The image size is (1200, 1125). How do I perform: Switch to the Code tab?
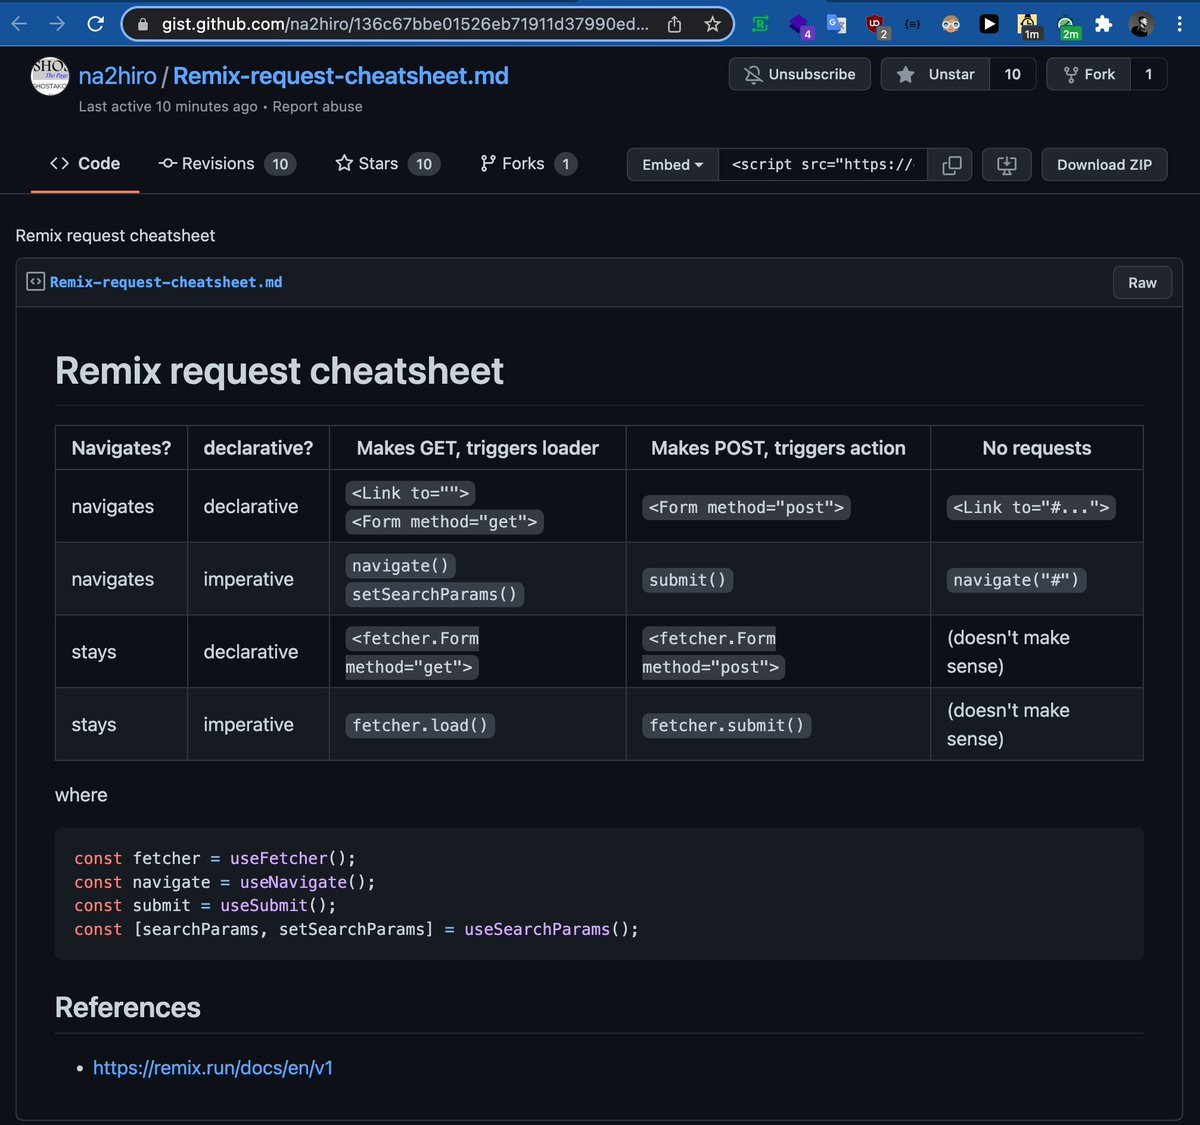point(85,164)
